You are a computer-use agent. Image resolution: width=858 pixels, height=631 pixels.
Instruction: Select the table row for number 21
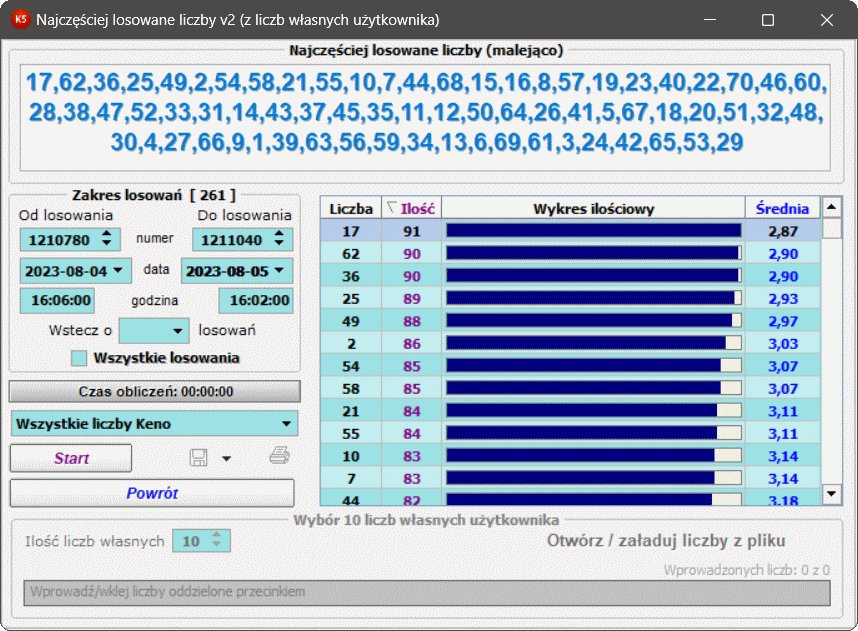pyautogui.click(x=570, y=410)
